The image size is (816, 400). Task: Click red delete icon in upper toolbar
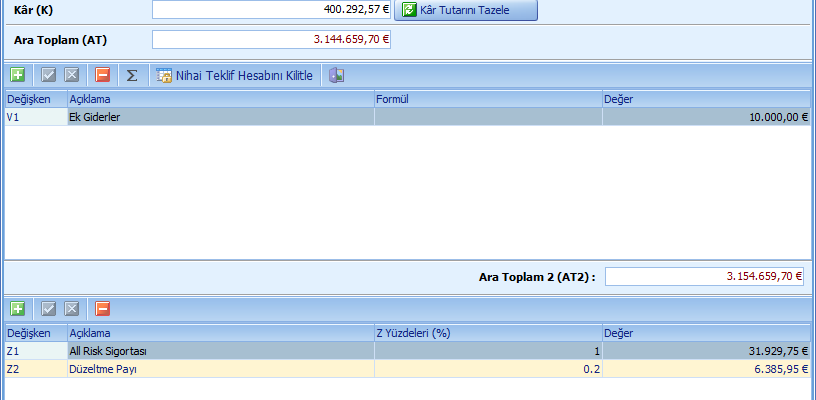click(x=102, y=75)
